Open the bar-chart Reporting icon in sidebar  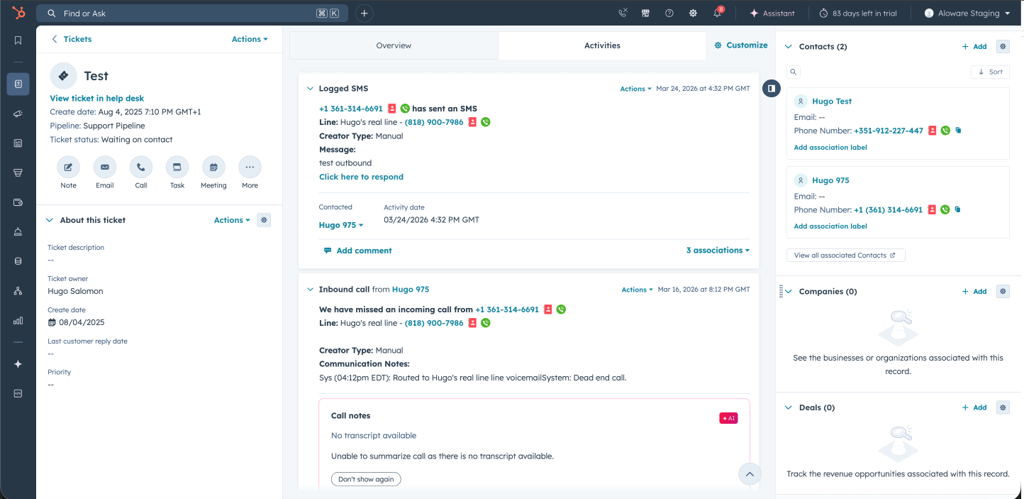click(18, 321)
